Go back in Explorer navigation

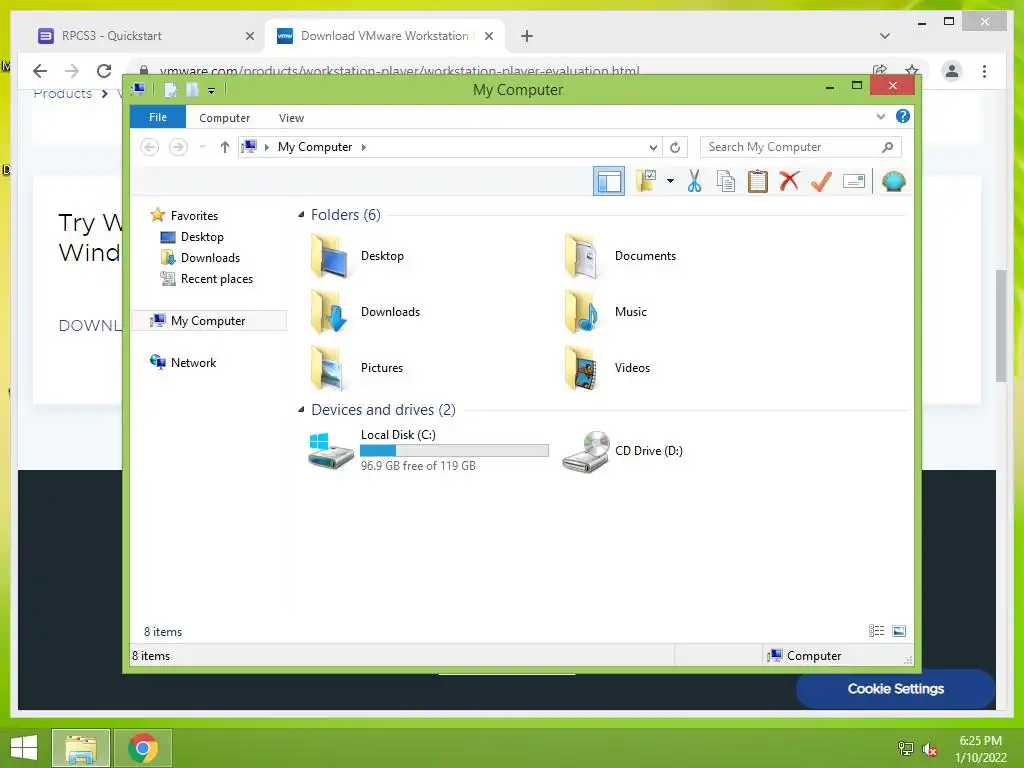pos(150,147)
